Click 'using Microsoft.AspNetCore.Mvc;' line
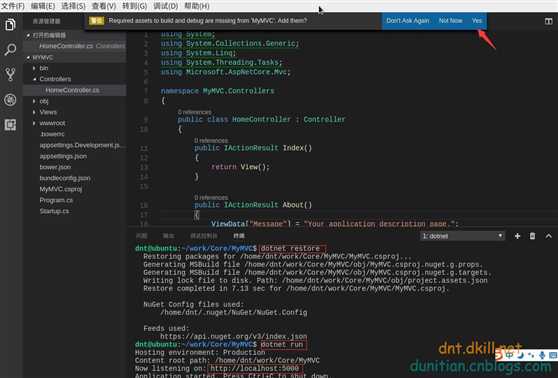The width and height of the screenshot is (558, 378). click(x=225, y=72)
